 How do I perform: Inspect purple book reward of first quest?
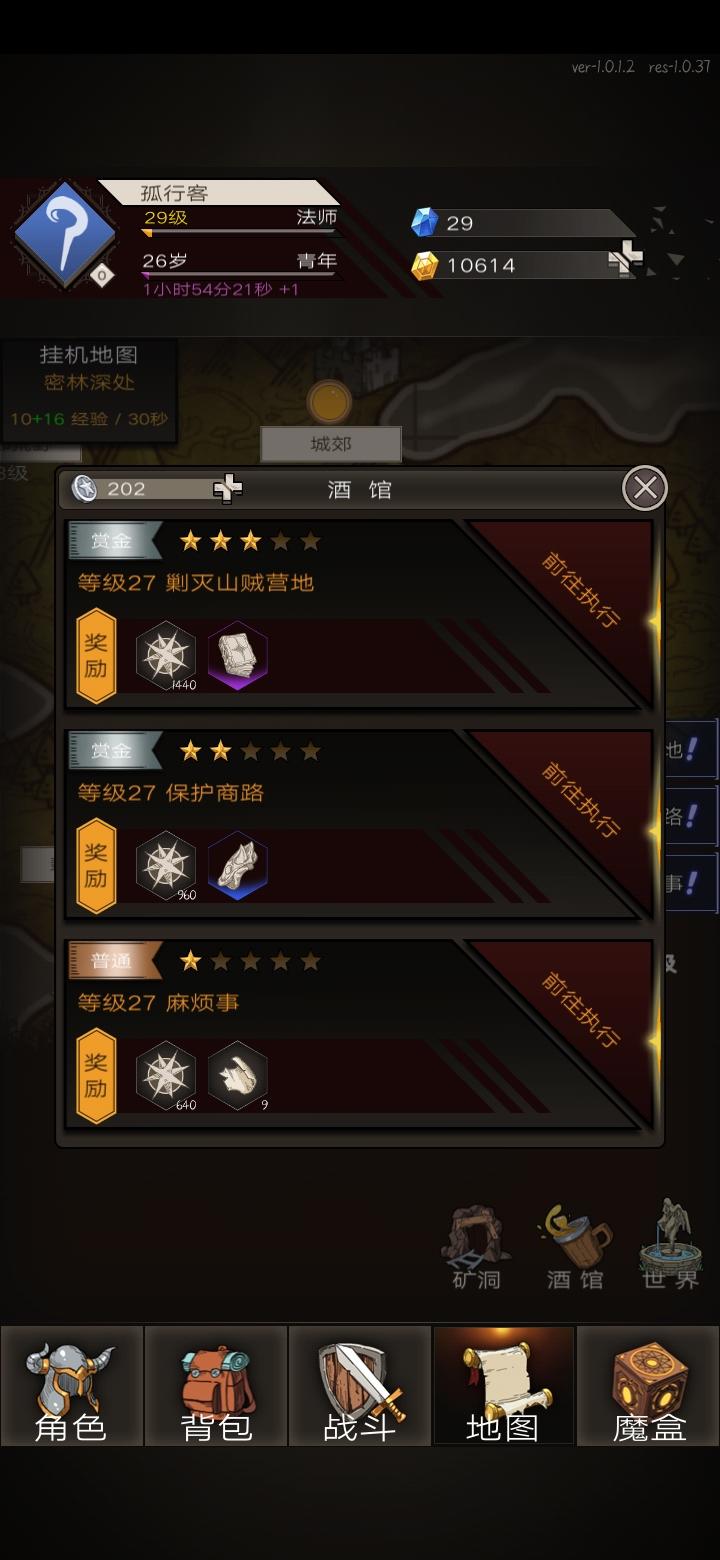[238, 655]
